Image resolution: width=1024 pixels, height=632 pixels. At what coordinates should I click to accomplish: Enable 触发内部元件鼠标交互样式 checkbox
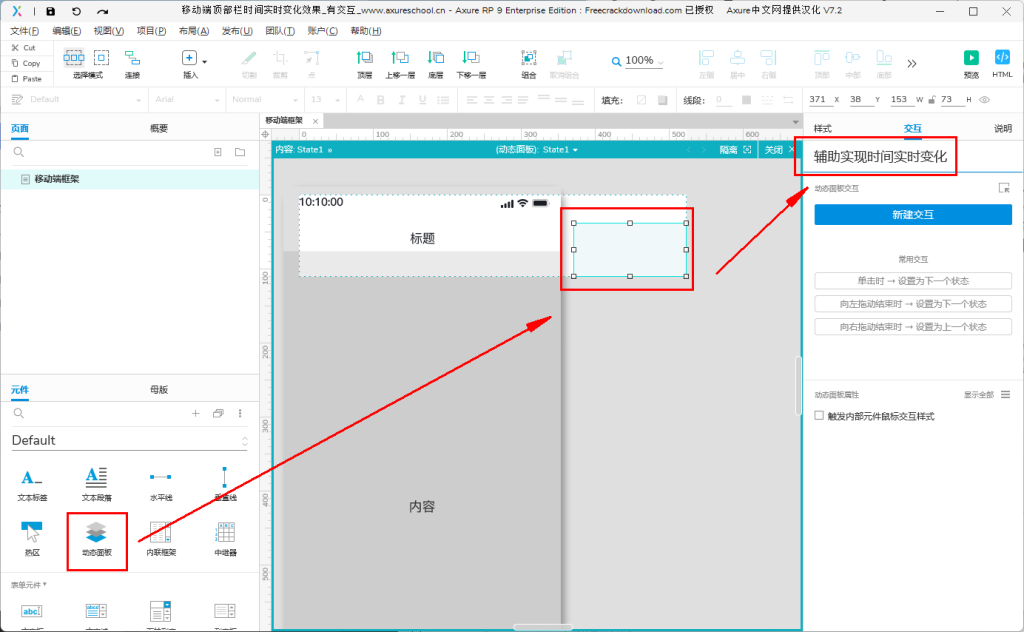tap(820, 416)
